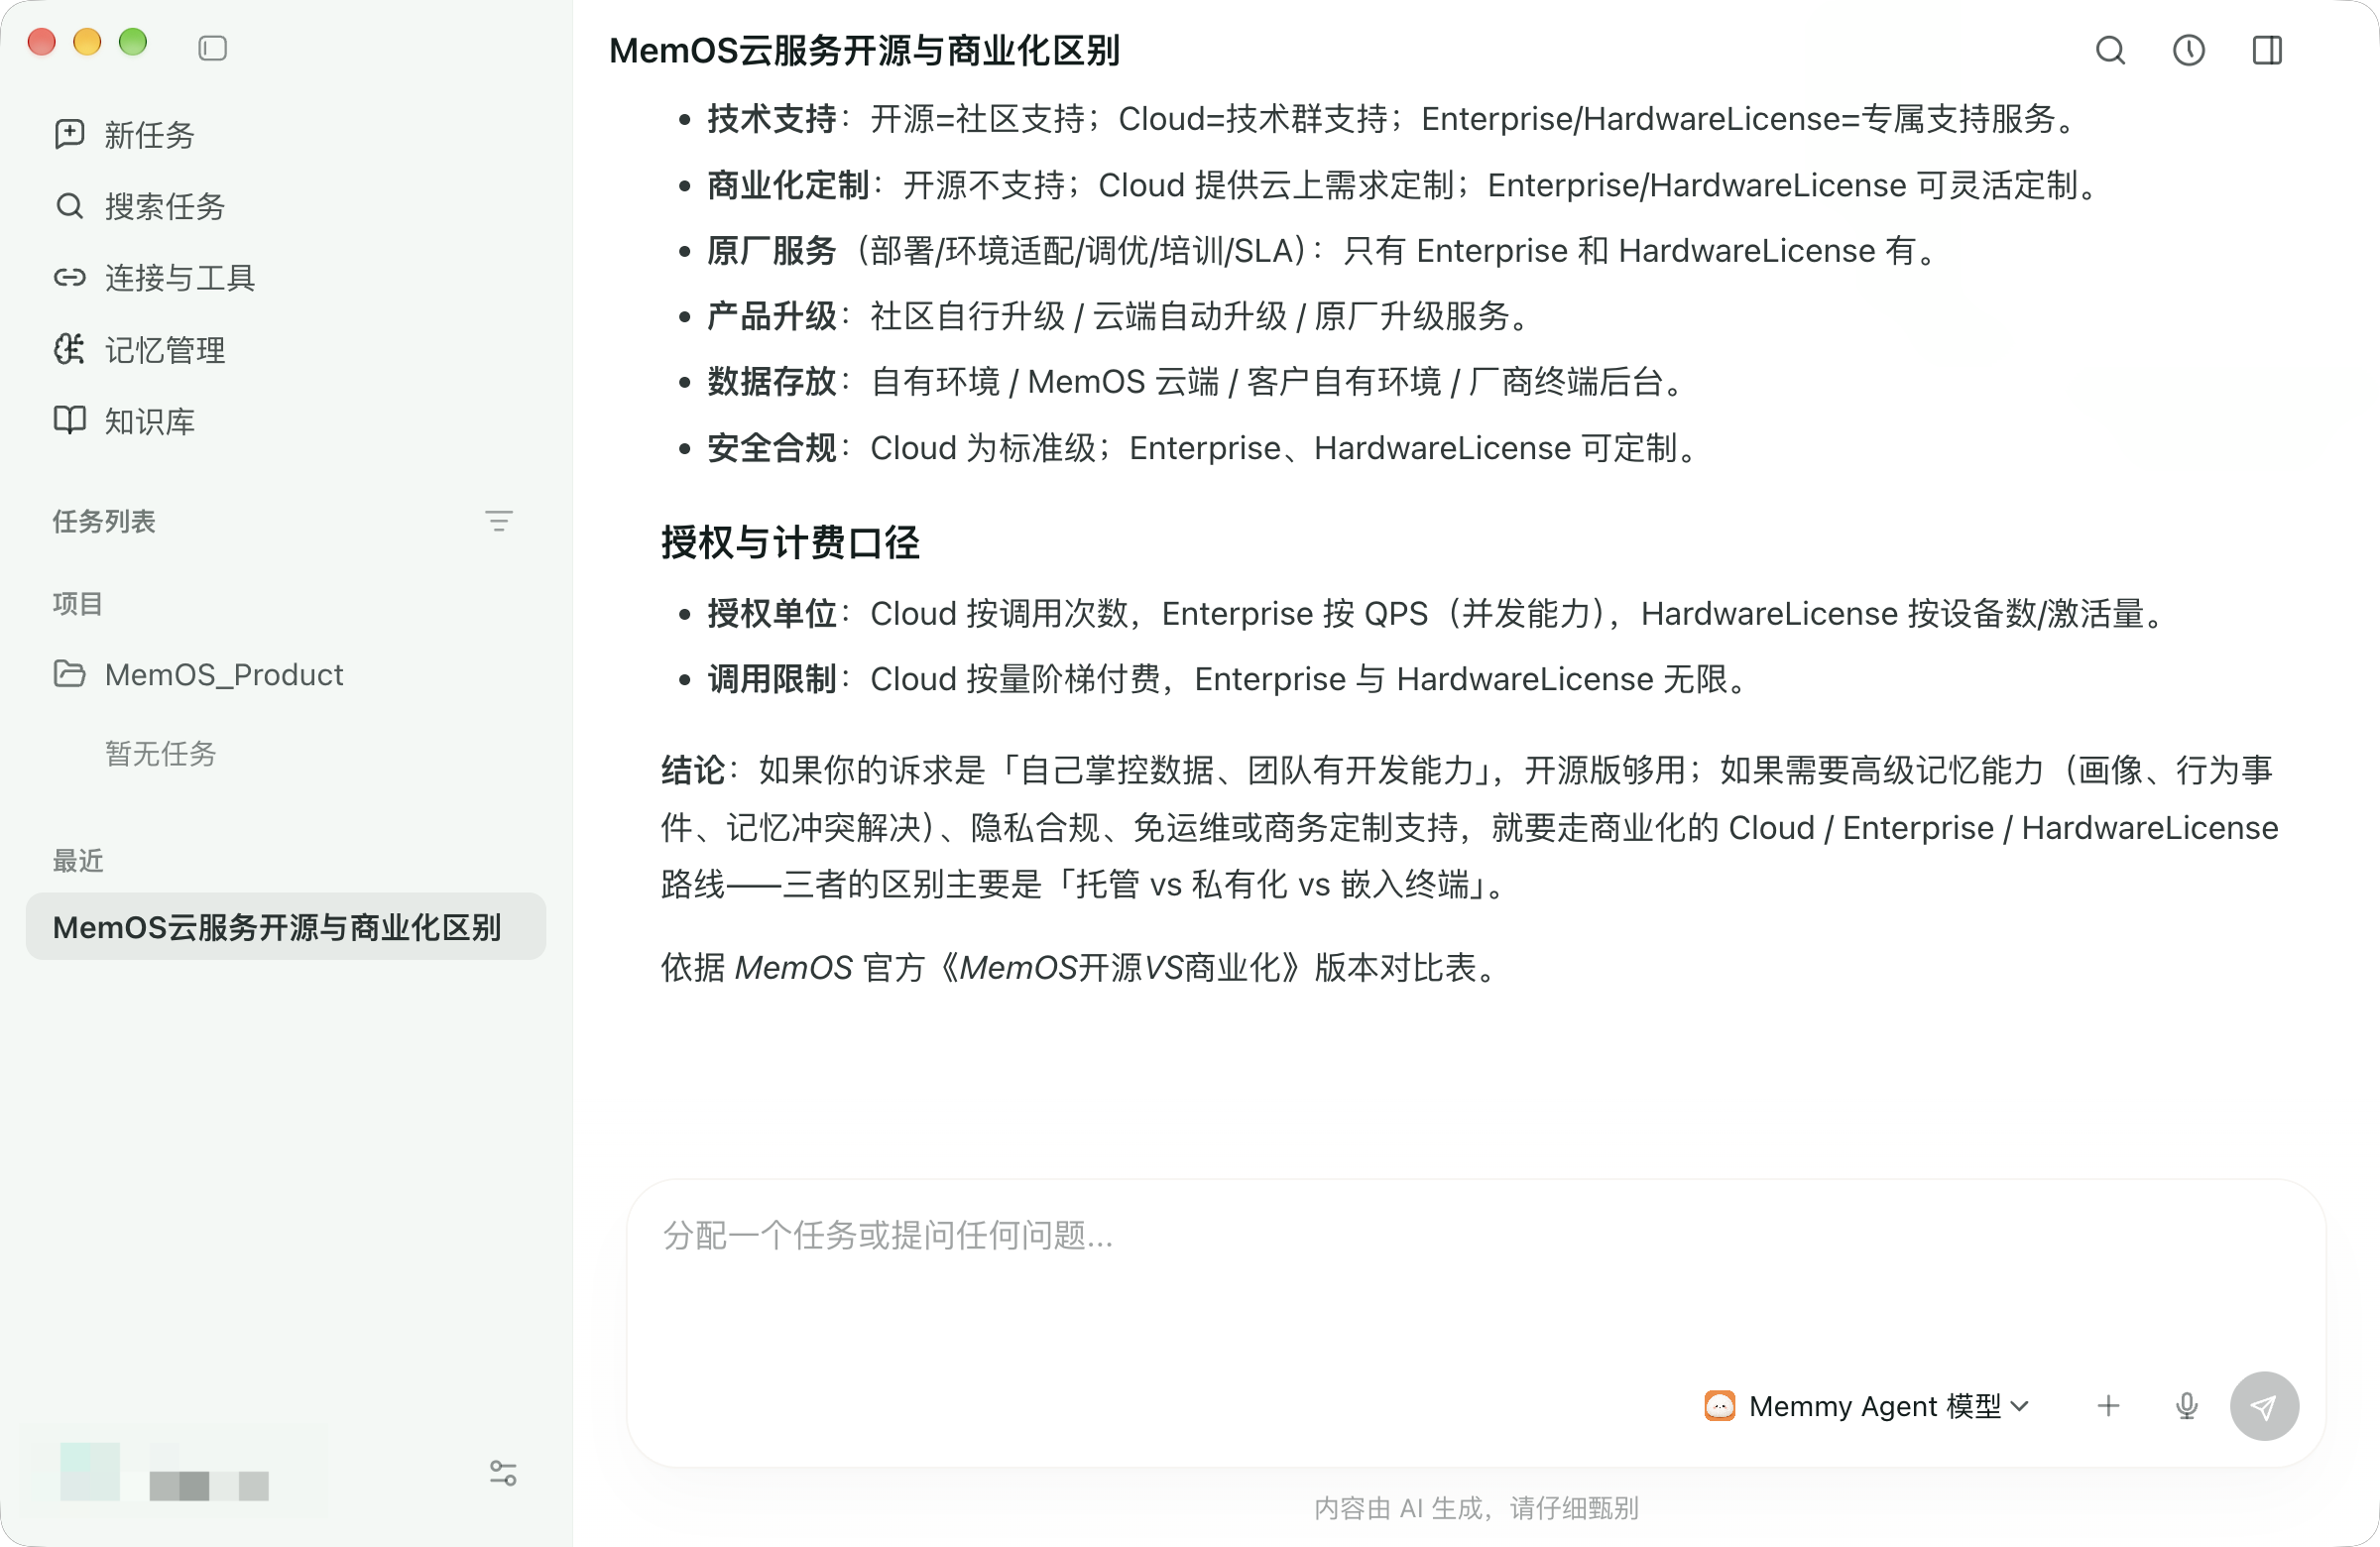Click the search icon in top header

[x=2110, y=50]
